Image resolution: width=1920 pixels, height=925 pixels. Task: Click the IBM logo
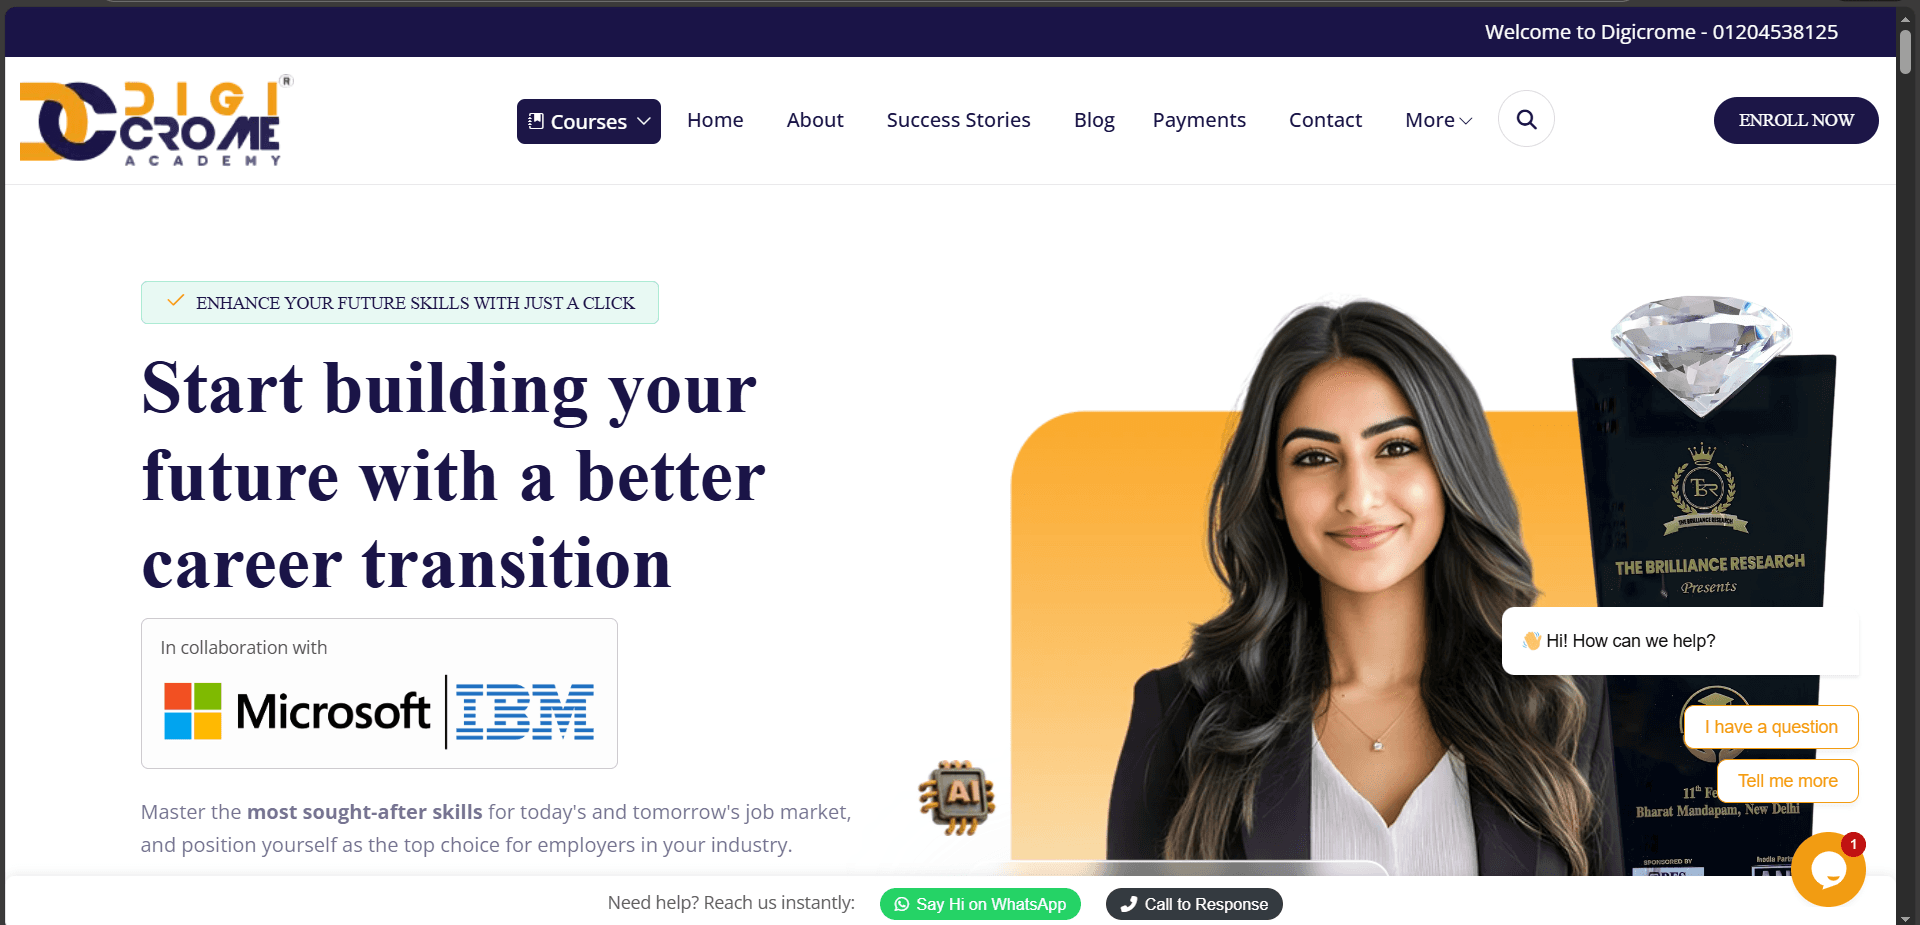[x=525, y=712]
